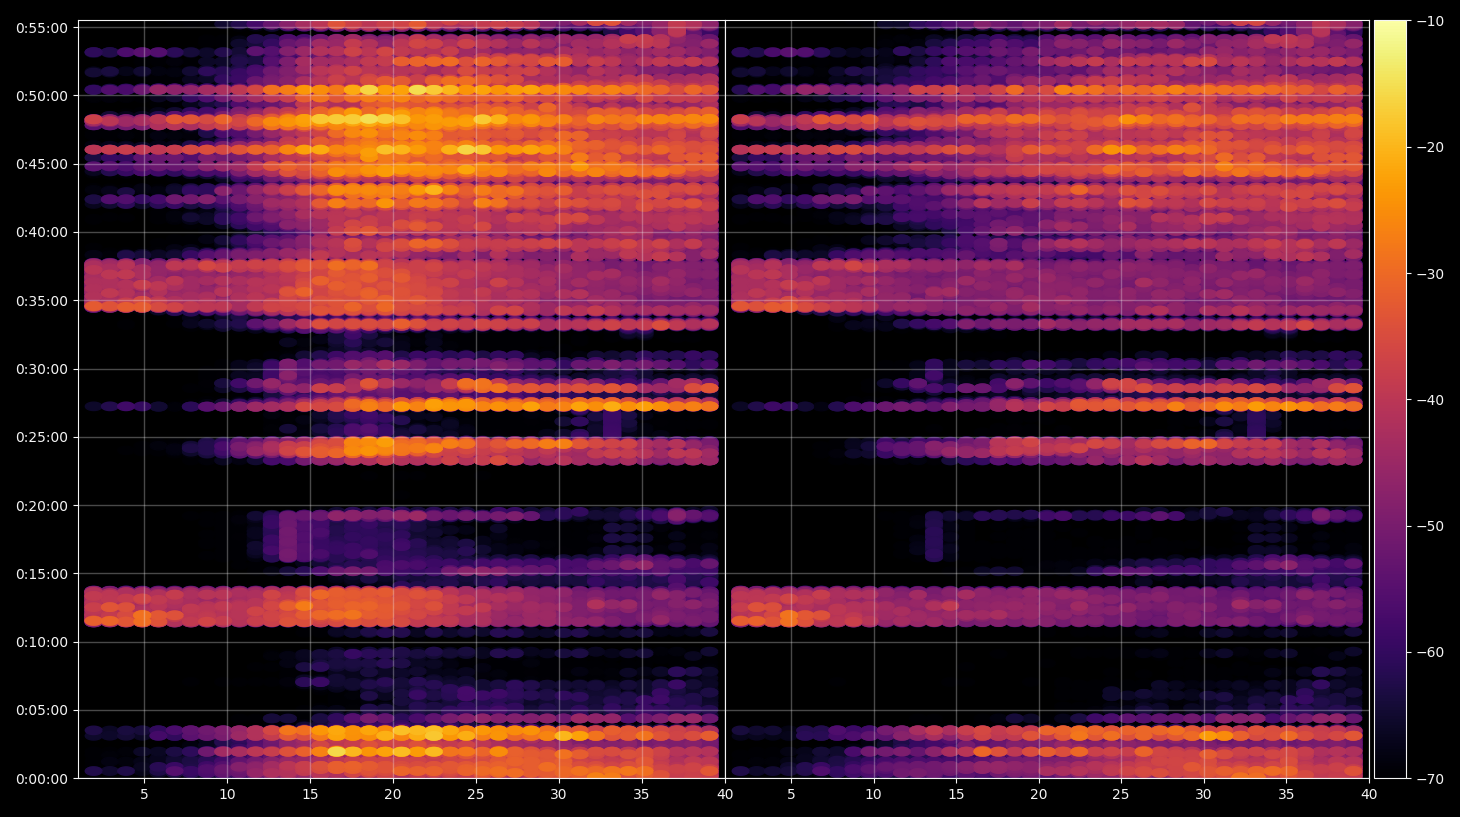This screenshot has height=817, width=1460.
Task: Click x-axis label 5 under the left heatmap
Action: click(144, 795)
